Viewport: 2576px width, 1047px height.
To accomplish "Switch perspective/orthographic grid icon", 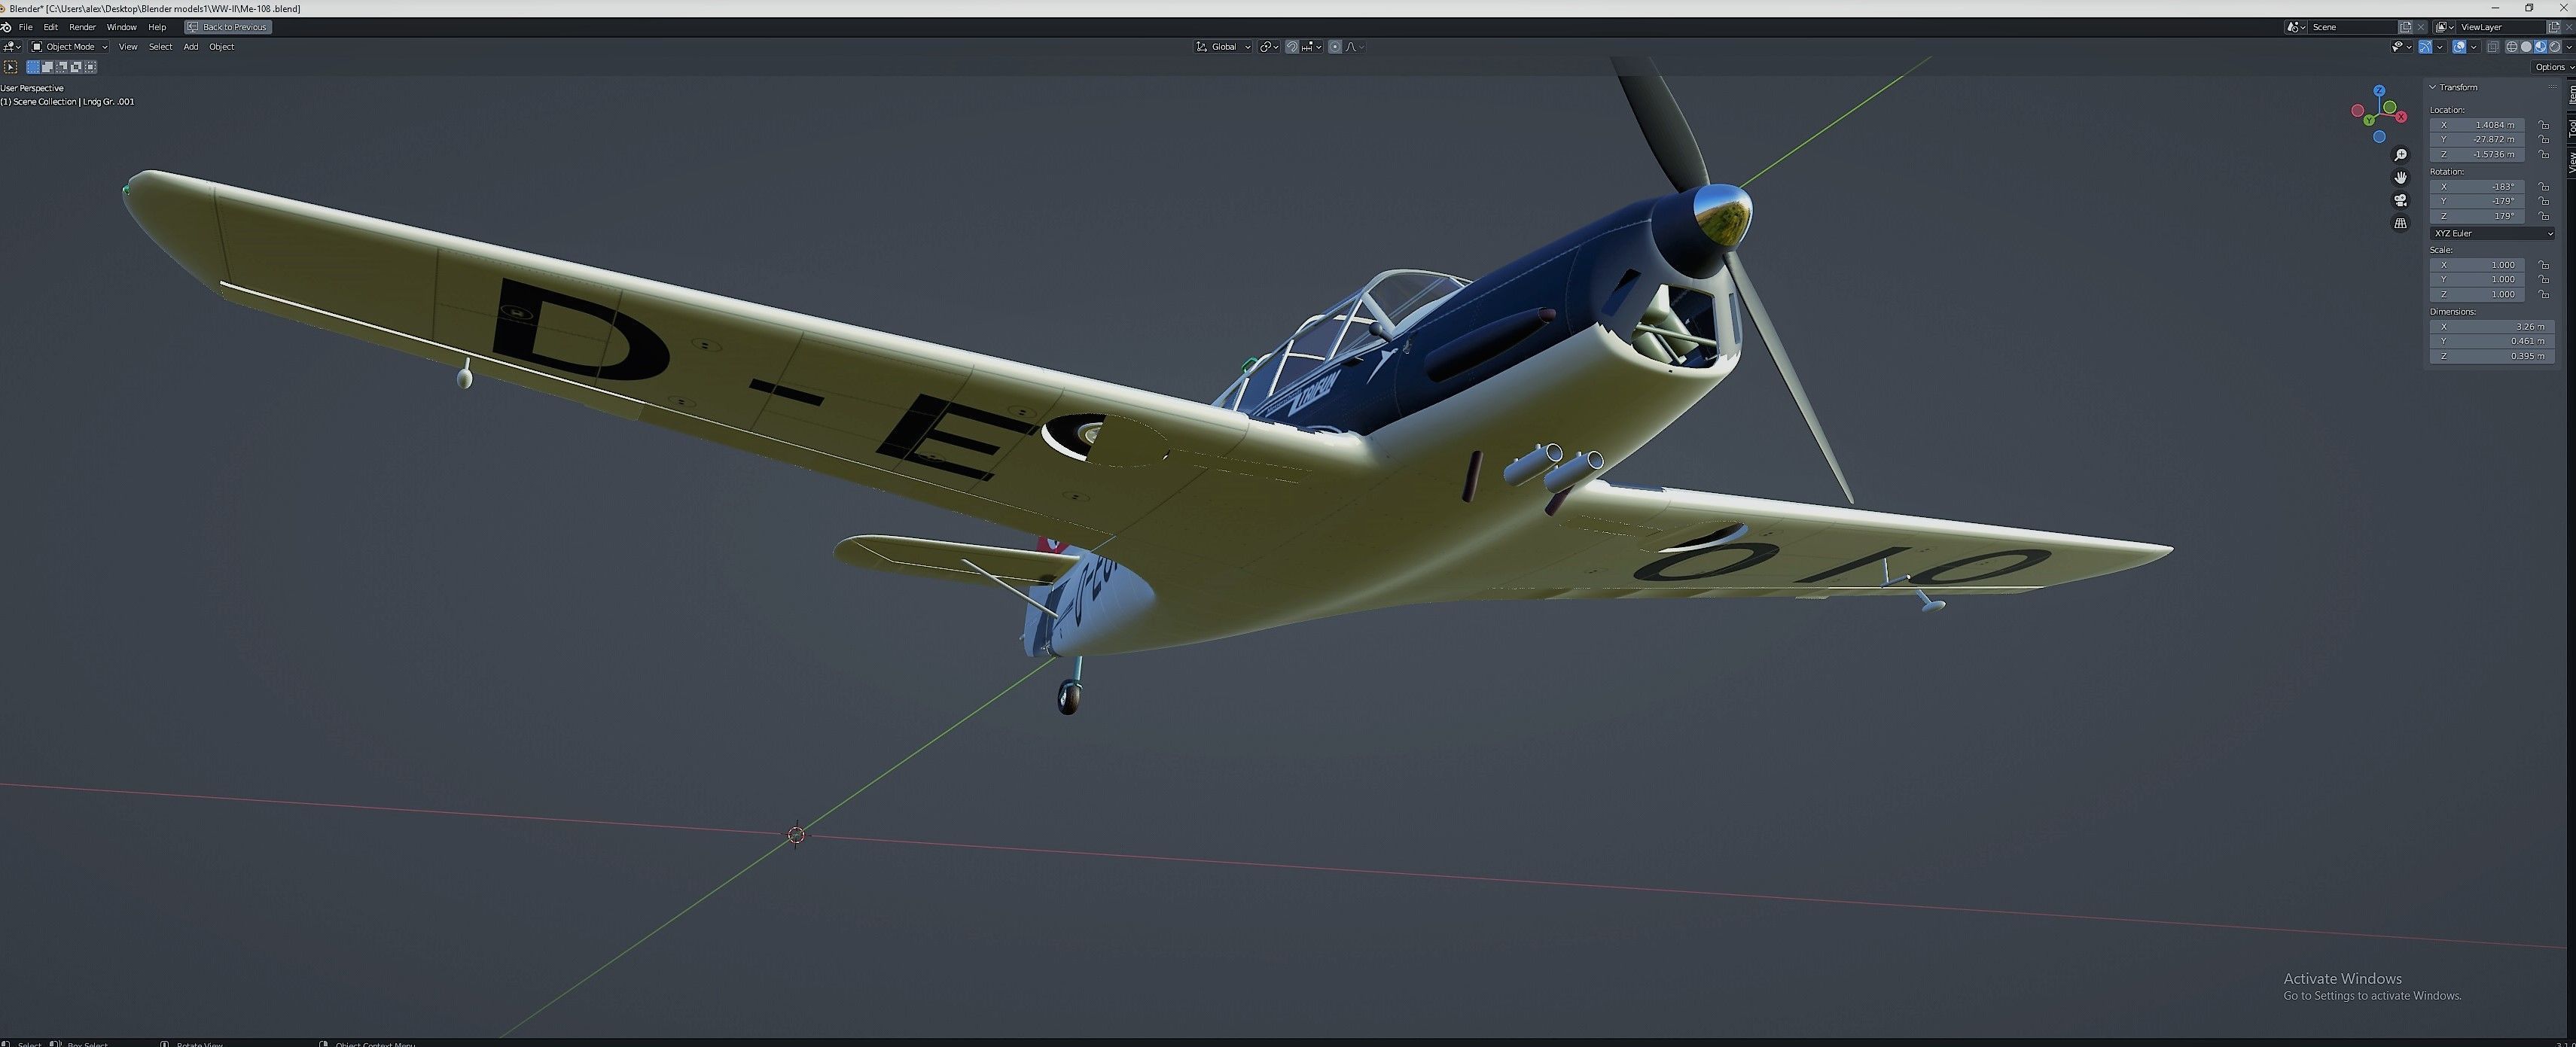I will tap(2400, 223).
